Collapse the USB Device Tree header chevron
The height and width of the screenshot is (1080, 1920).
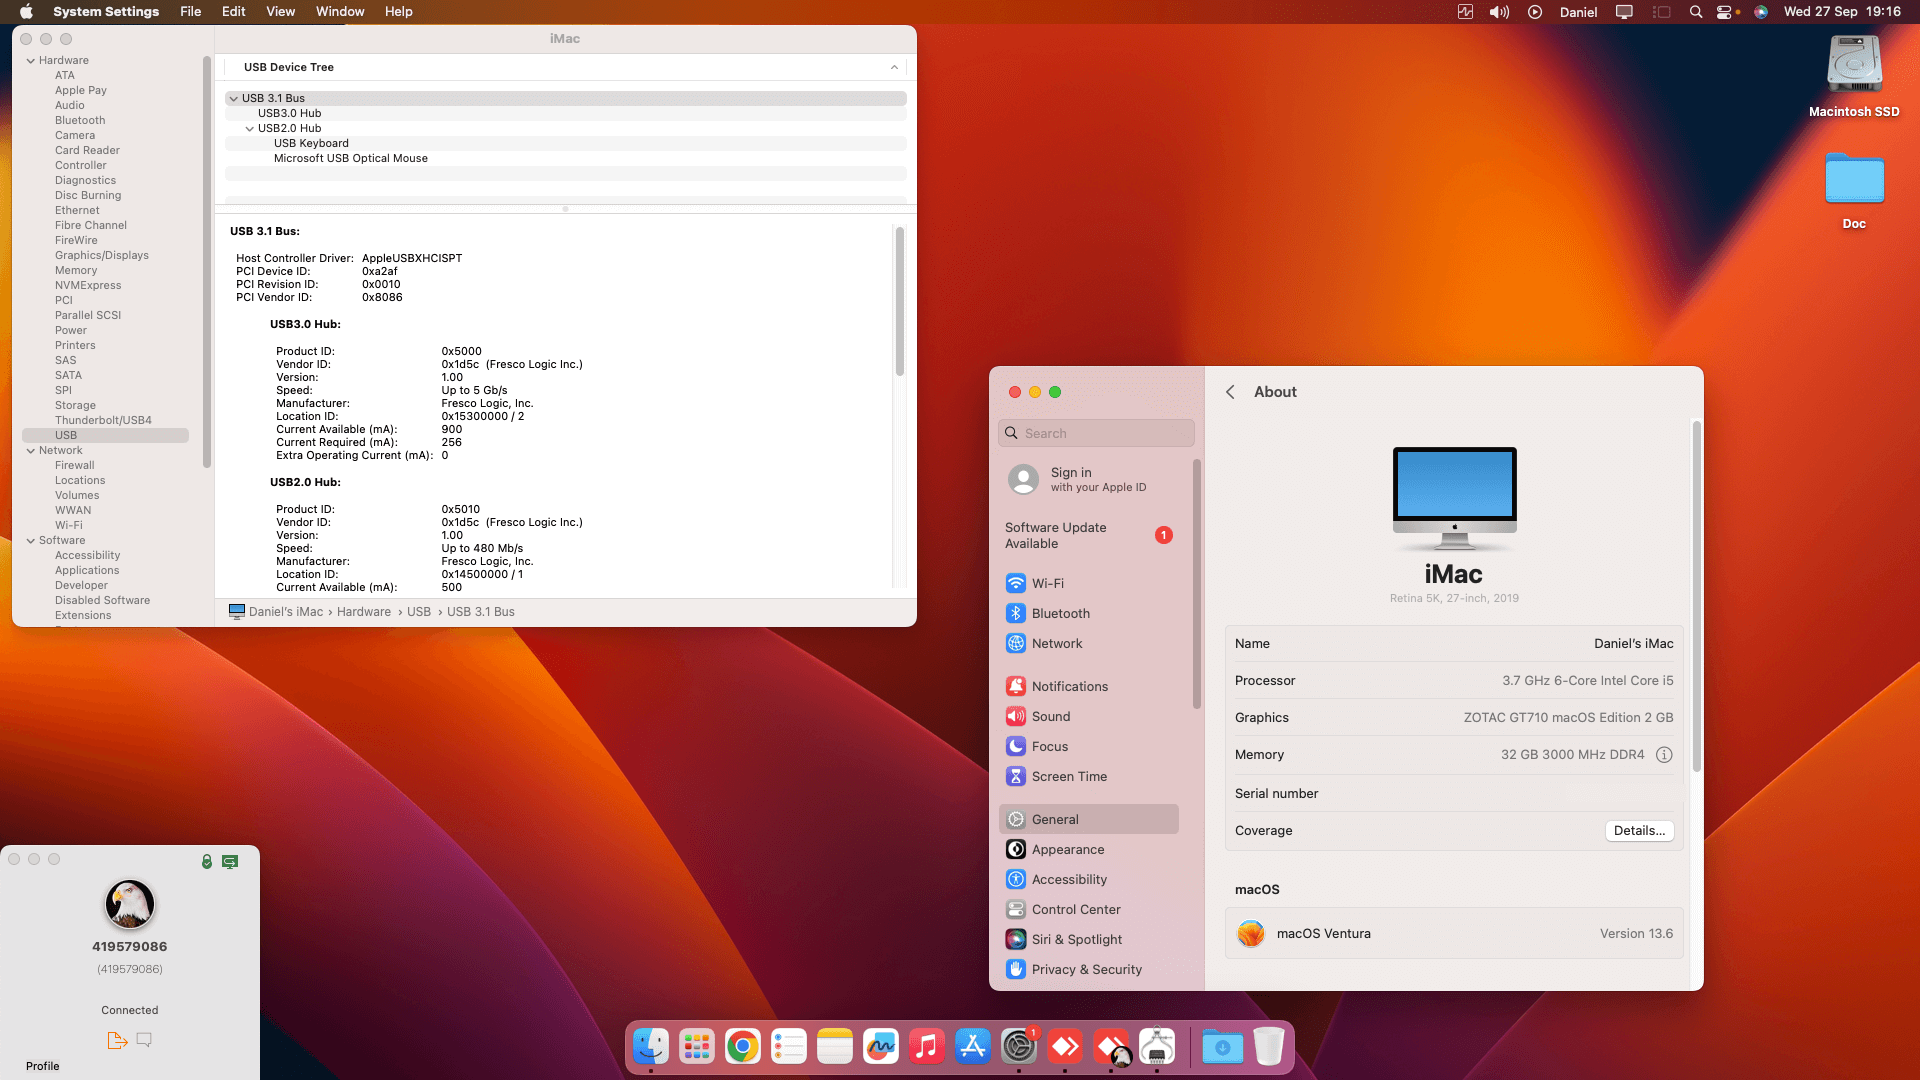click(894, 67)
